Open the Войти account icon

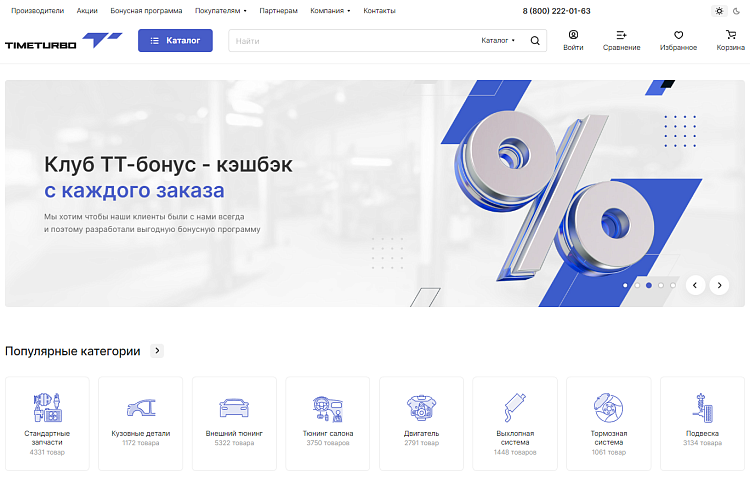pyautogui.click(x=573, y=35)
